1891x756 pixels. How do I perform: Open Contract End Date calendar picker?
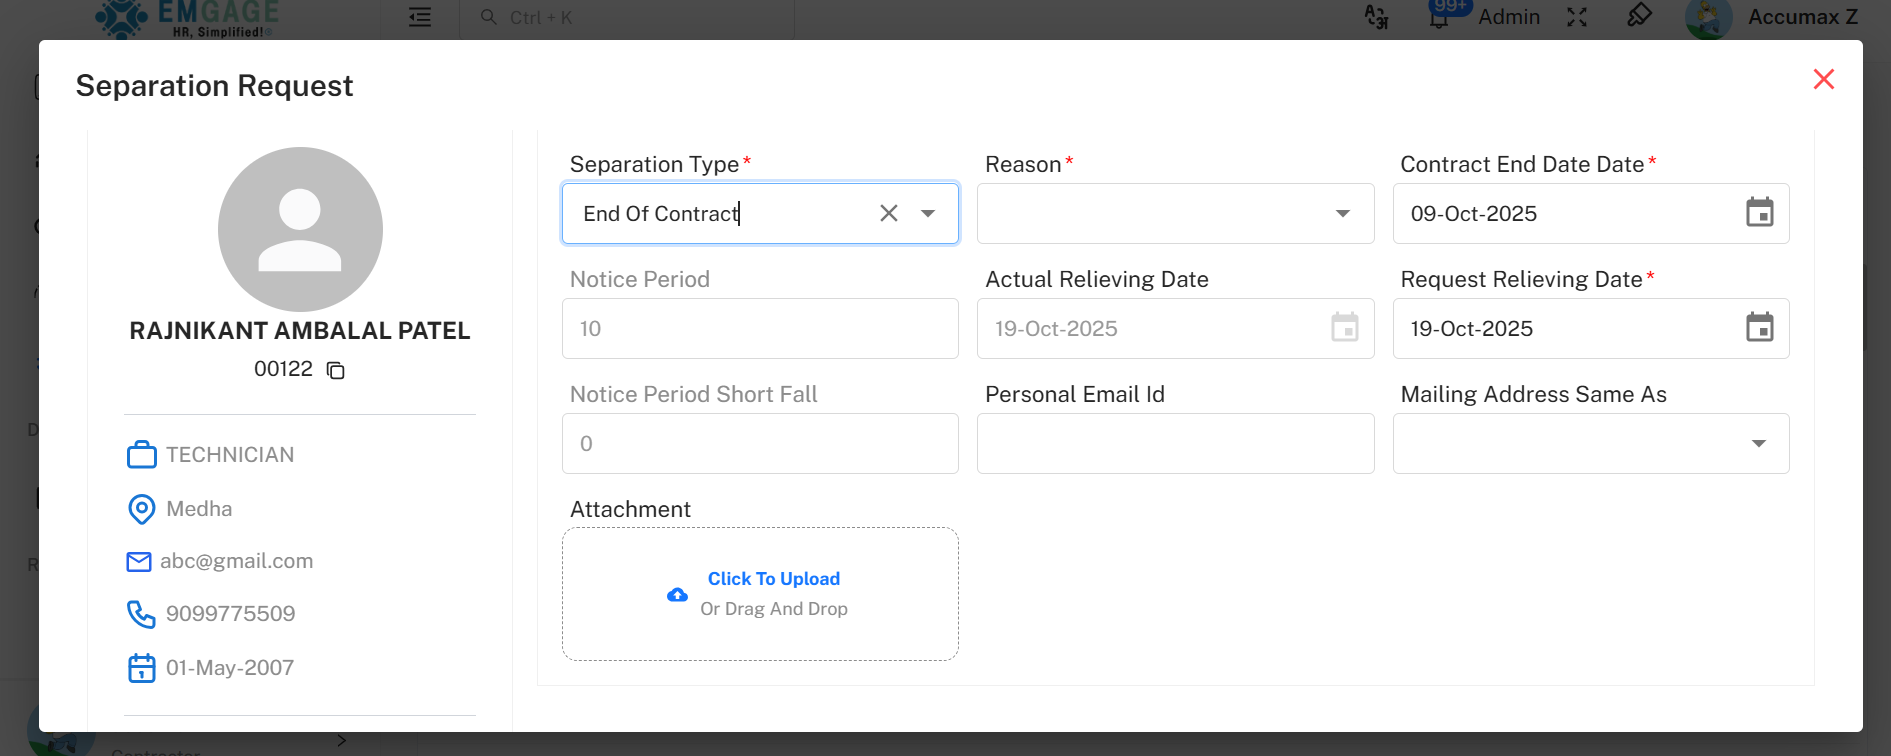pyautogui.click(x=1759, y=213)
